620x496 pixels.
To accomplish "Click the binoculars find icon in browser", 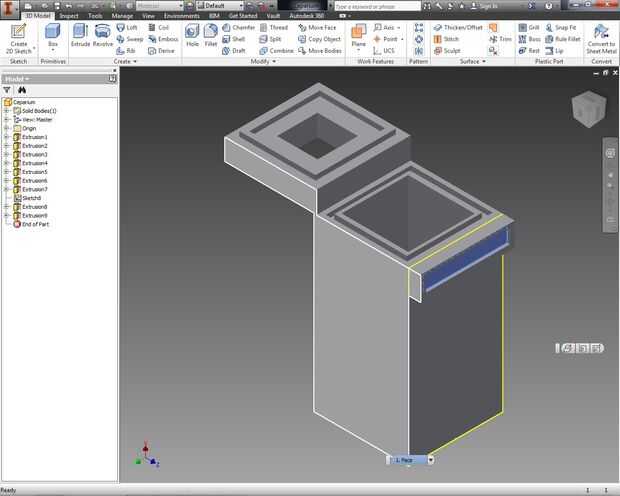I will [x=22, y=90].
